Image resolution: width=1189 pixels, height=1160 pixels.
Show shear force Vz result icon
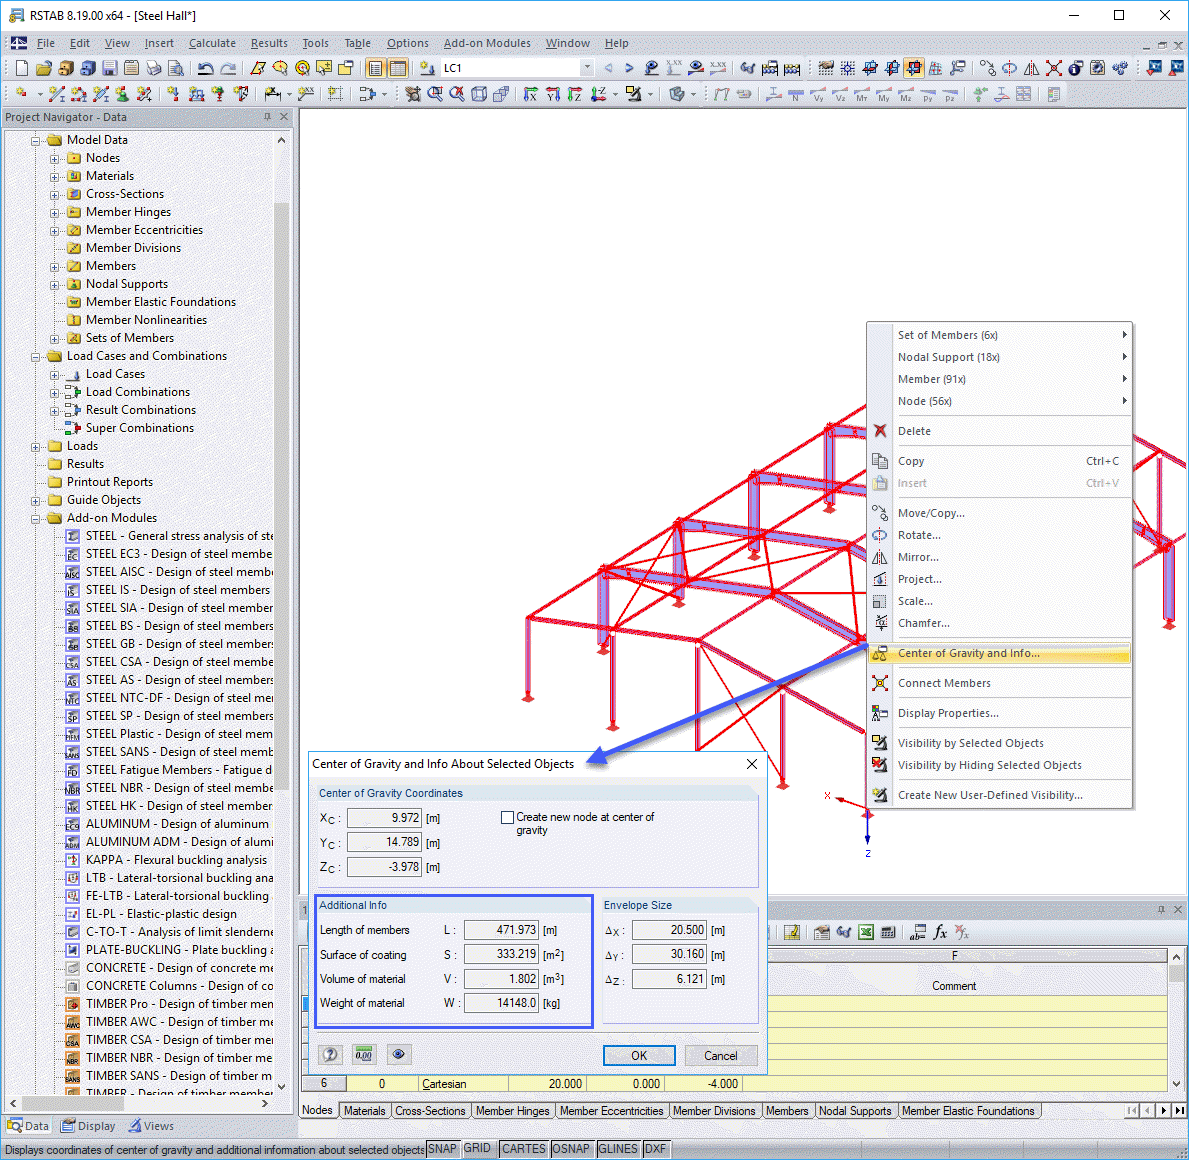point(839,95)
